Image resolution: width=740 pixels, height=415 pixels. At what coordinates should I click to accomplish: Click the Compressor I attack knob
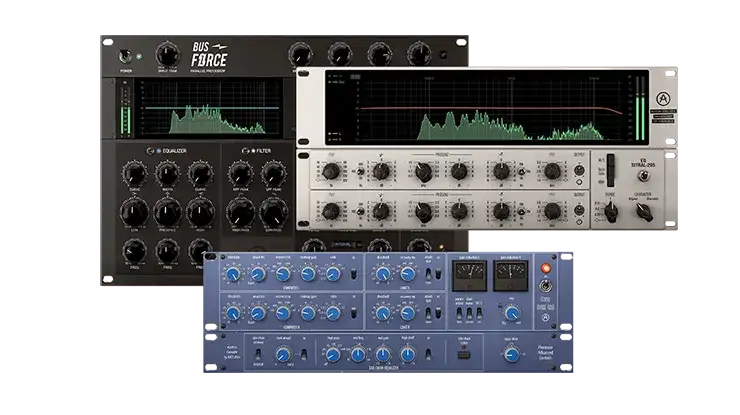click(258, 273)
